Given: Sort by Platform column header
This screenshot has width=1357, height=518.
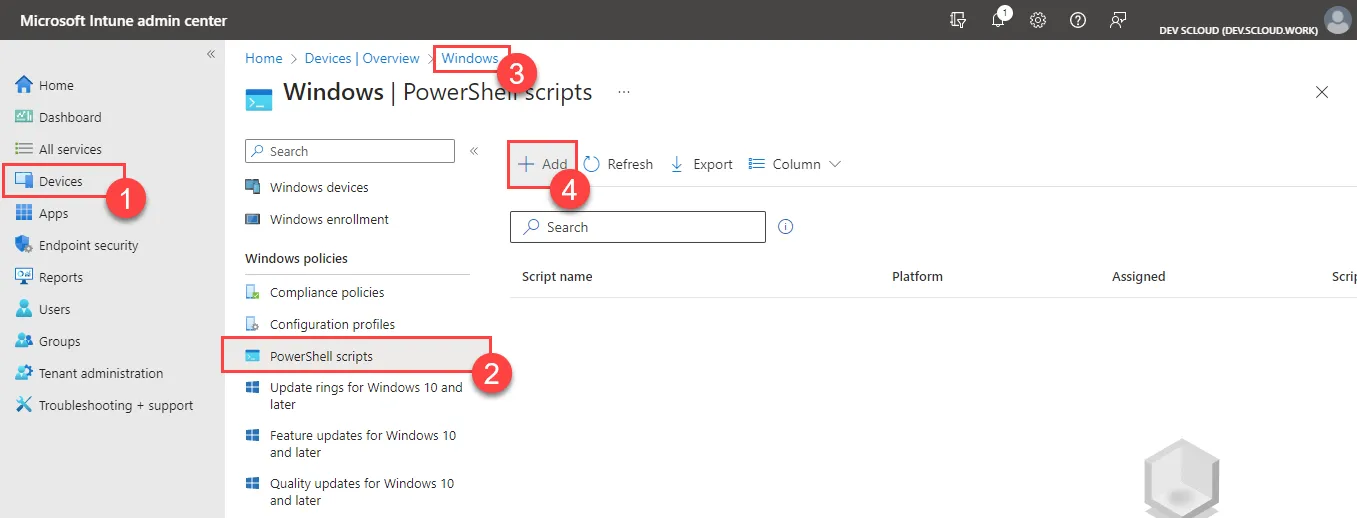Looking at the screenshot, I should pos(917,276).
